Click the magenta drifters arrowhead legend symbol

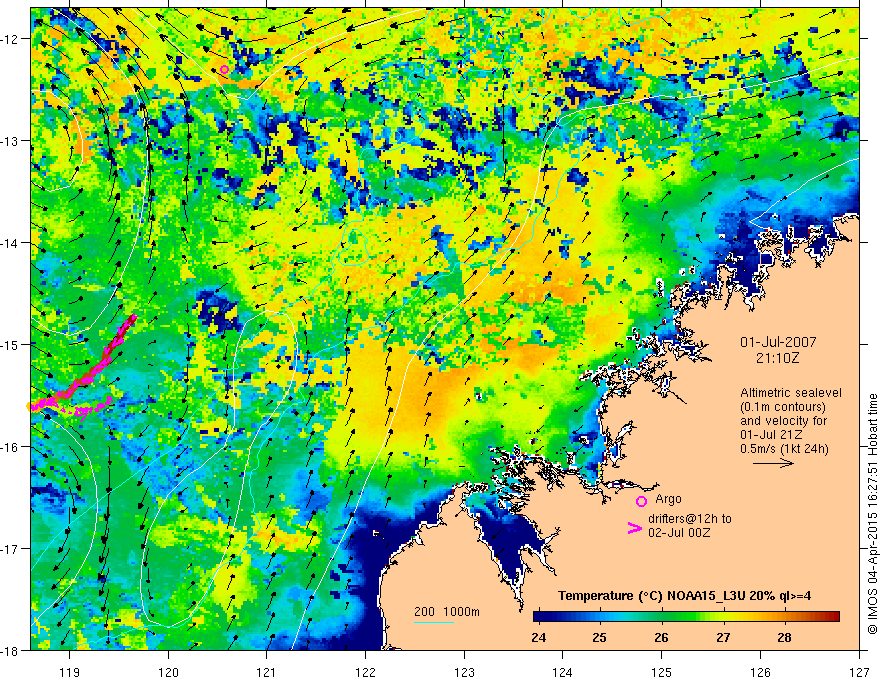tap(634, 528)
